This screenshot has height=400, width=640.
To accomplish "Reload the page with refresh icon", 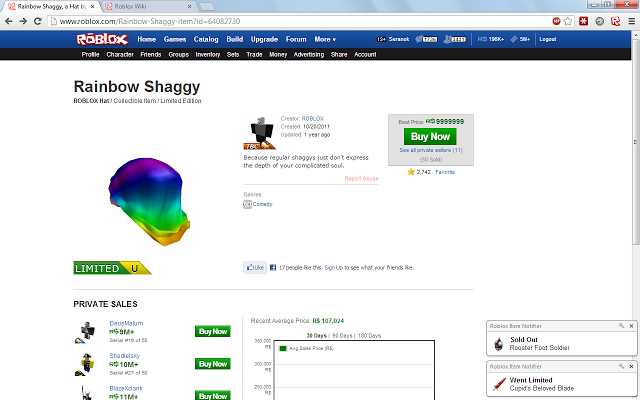I will tap(38, 21).
